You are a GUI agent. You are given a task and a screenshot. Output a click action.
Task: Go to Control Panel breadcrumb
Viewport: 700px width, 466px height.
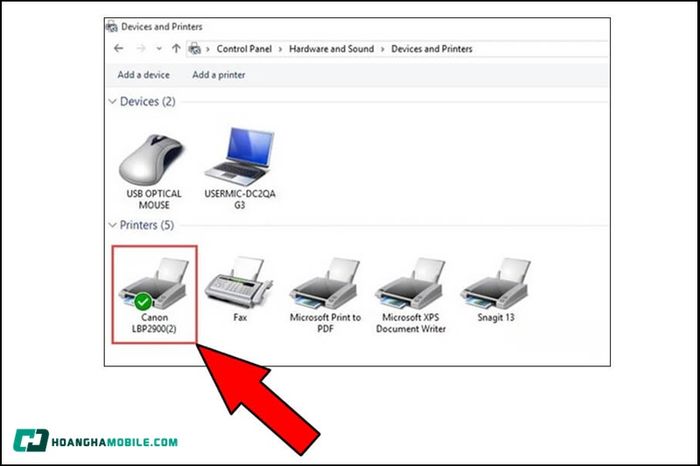click(244, 49)
